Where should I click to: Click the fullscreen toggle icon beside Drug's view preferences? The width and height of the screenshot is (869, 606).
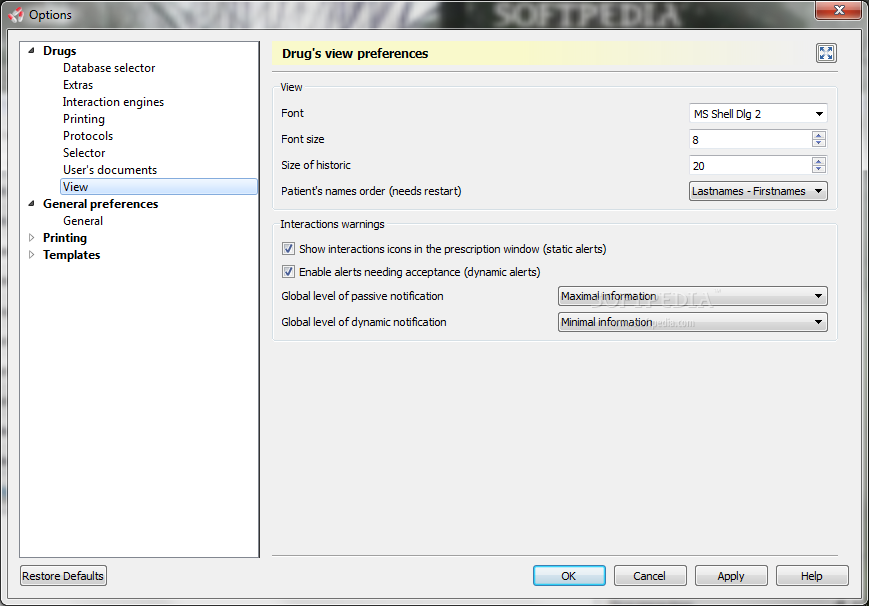pyautogui.click(x=826, y=53)
